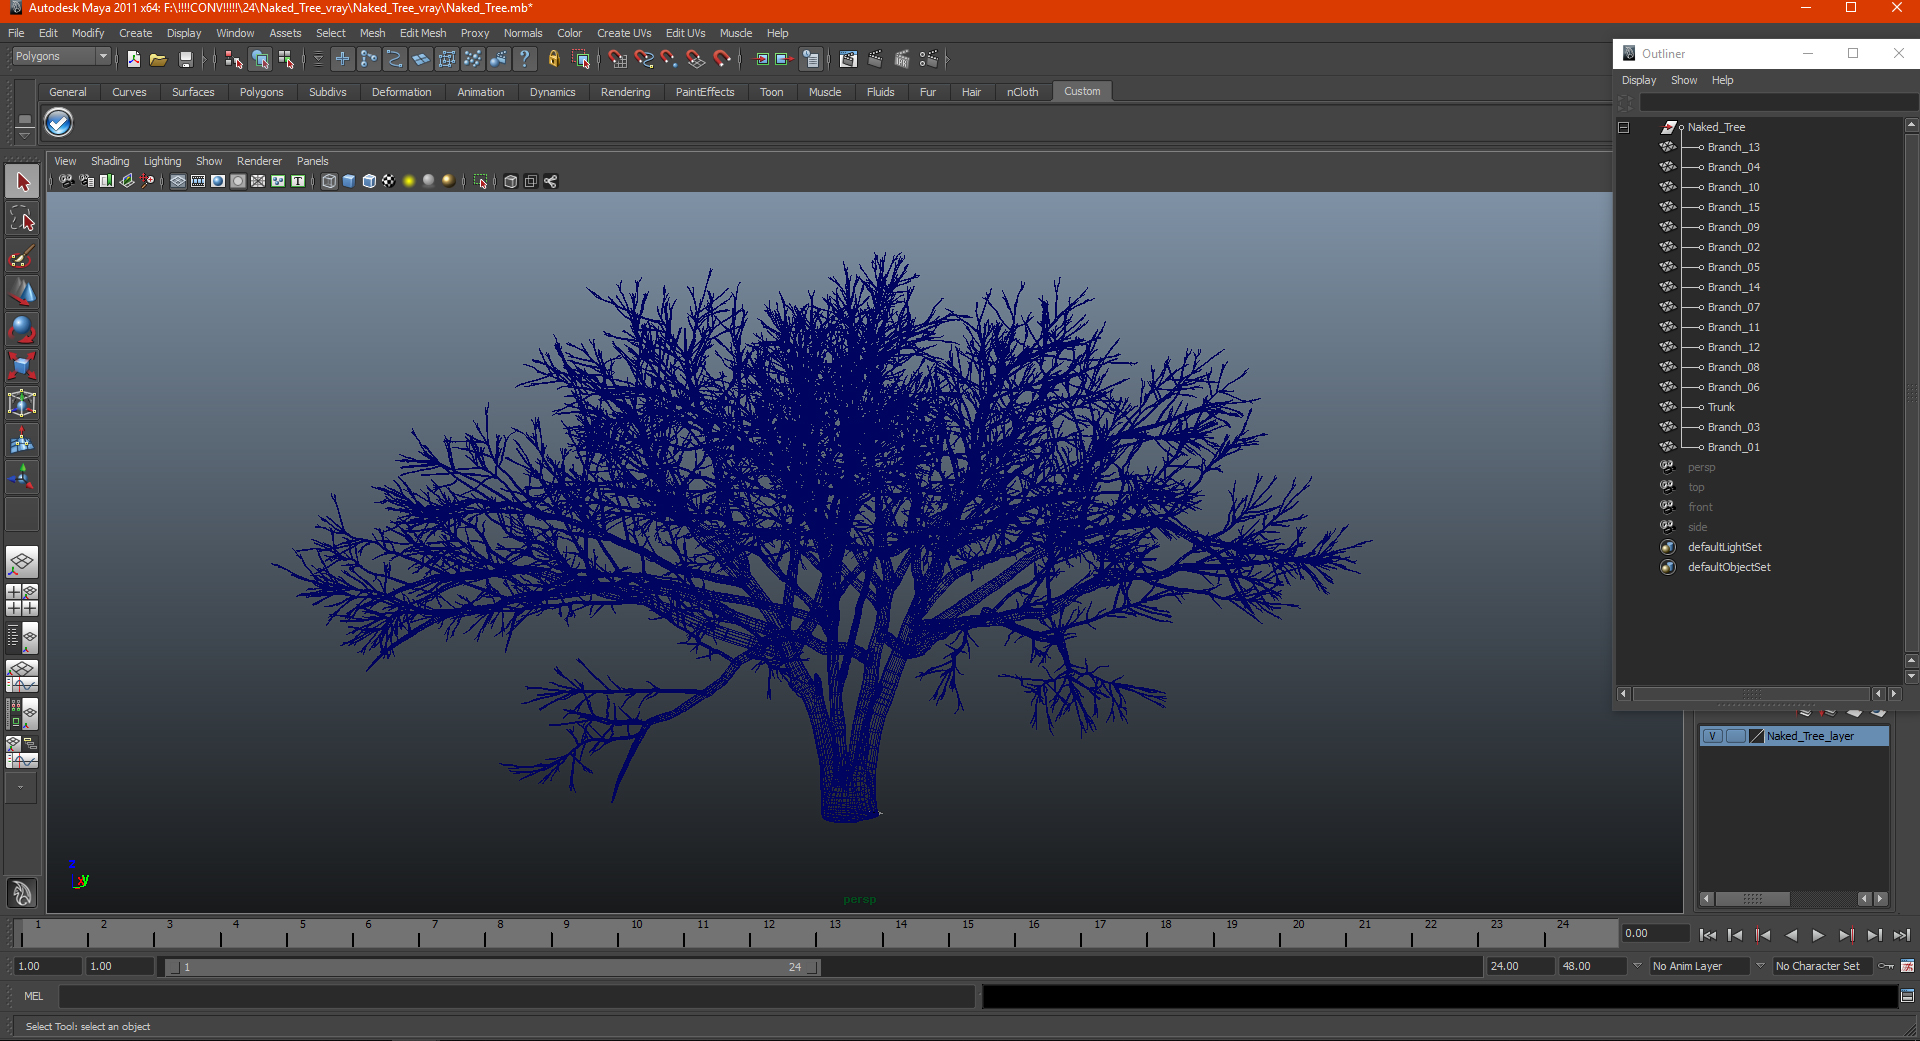The height and width of the screenshot is (1041, 1920).
Task: Click the MEL command input field
Action: (x=516, y=996)
